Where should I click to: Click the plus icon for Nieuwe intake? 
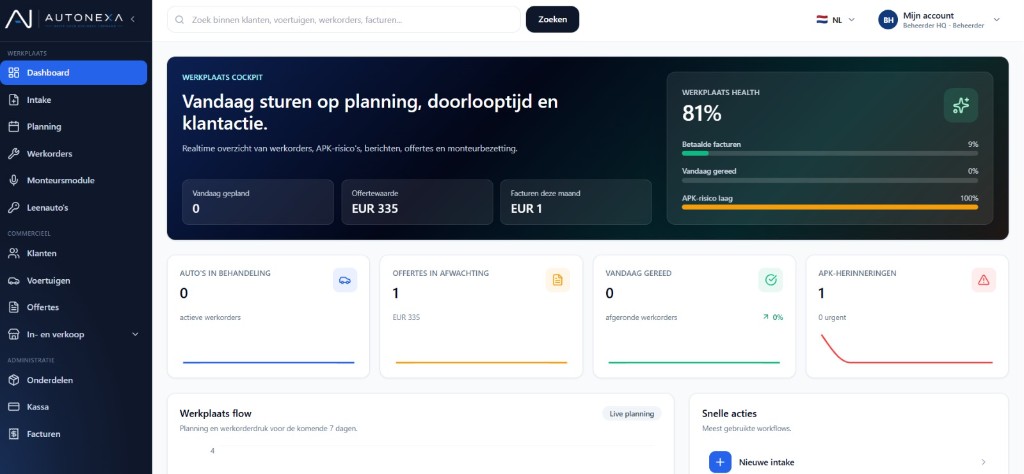[x=720, y=462]
